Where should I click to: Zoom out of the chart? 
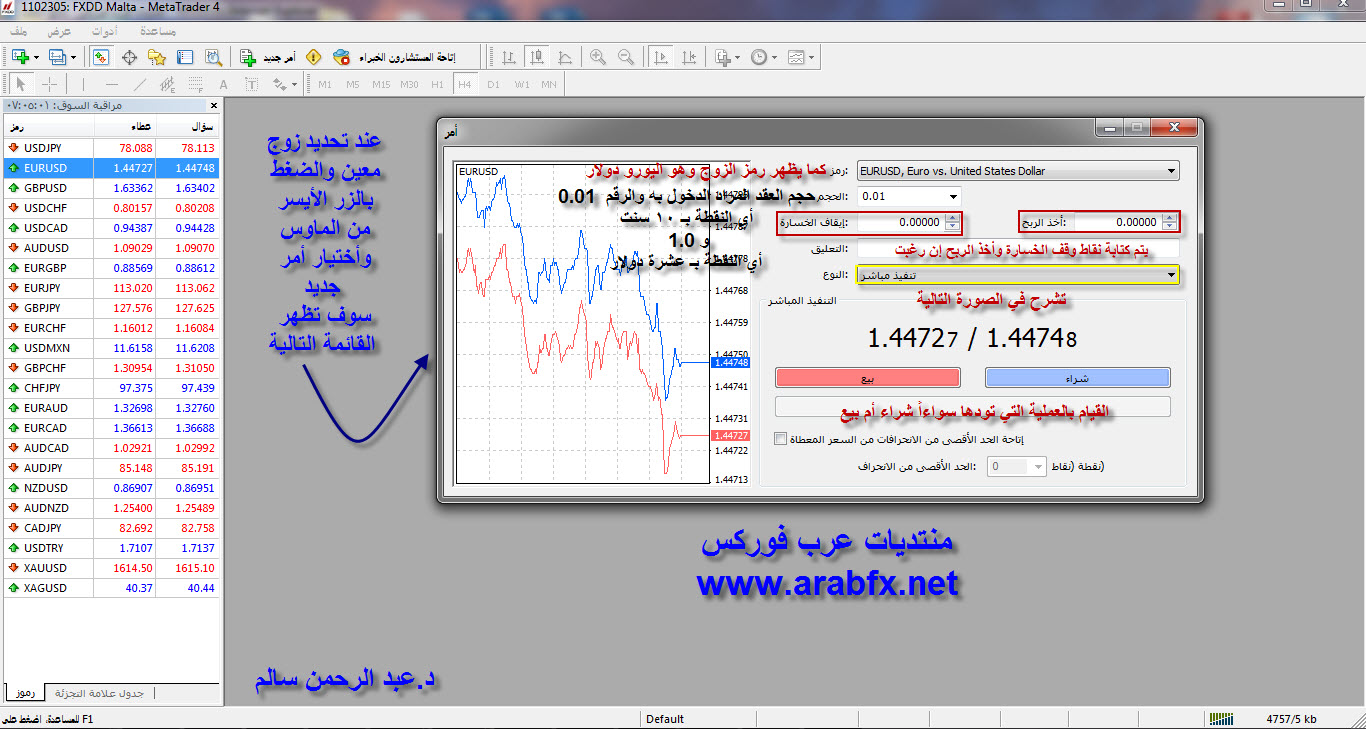(x=626, y=57)
